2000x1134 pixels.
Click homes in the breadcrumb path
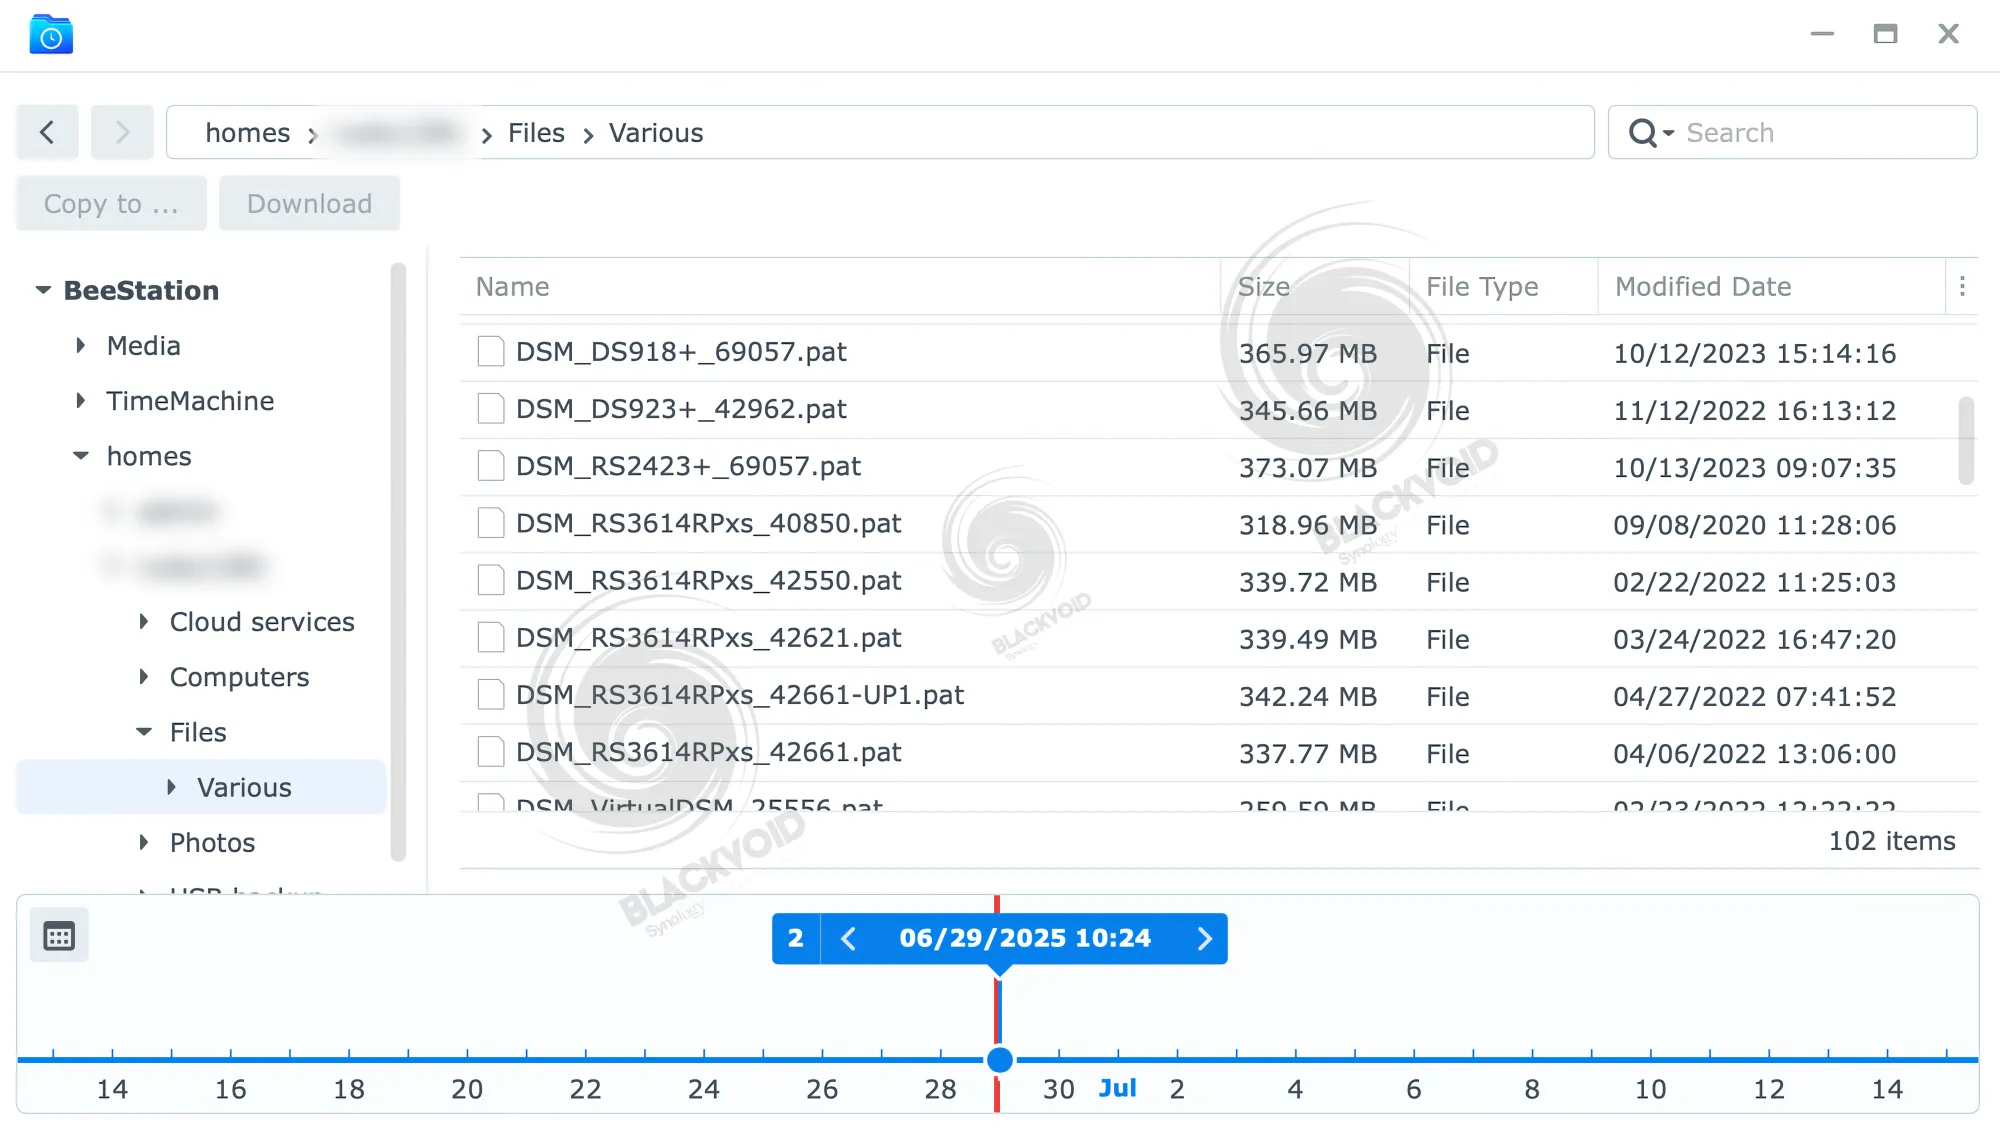click(x=247, y=132)
